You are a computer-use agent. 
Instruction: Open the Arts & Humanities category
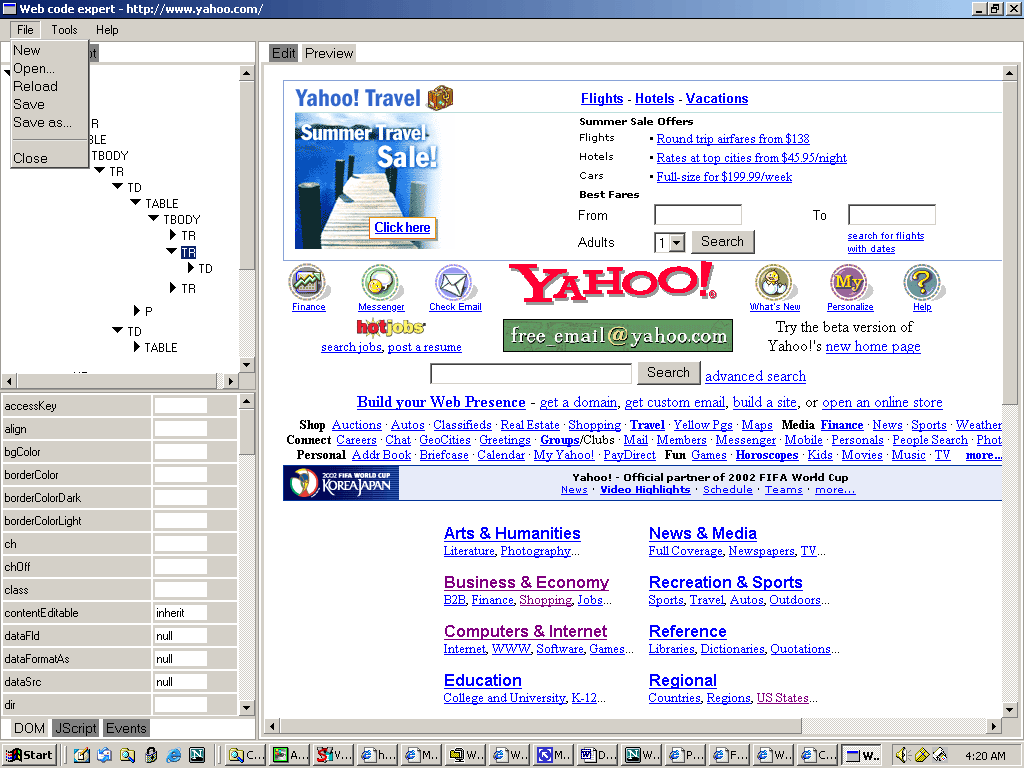pyautogui.click(x=512, y=534)
